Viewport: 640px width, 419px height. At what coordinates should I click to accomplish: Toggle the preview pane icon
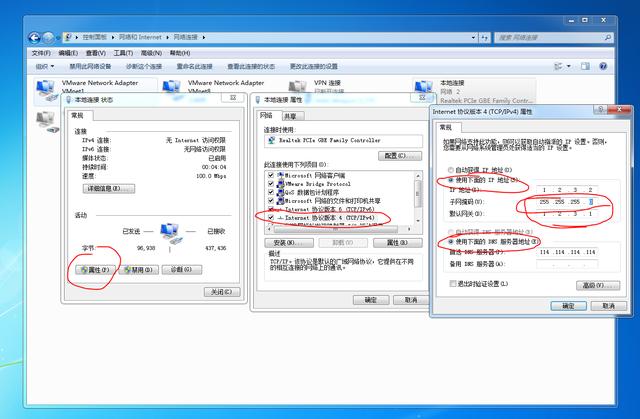pyautogui.click(x=585, y=66)
